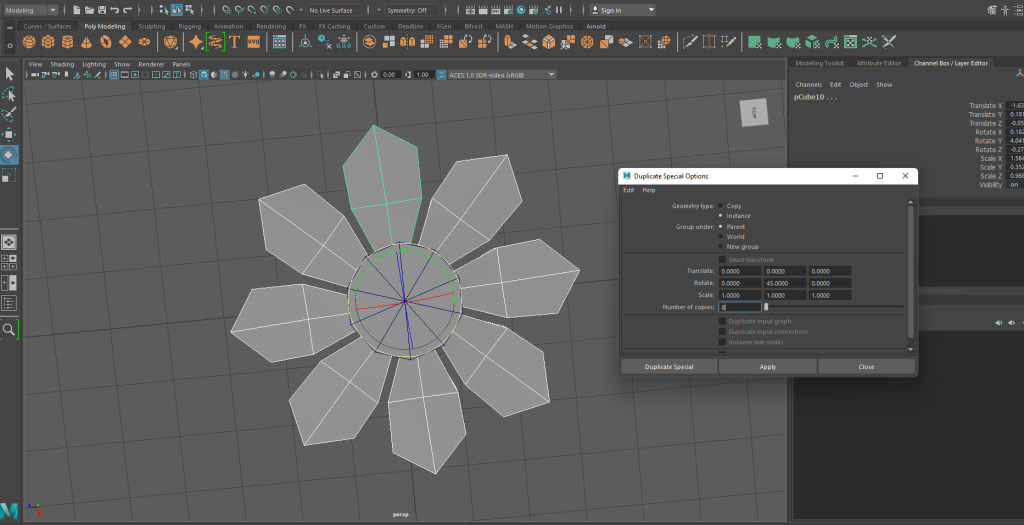This screenshot has width=1024, height=525.
Task: Create a platonic solid from shelf
Action: pos(170,42)
